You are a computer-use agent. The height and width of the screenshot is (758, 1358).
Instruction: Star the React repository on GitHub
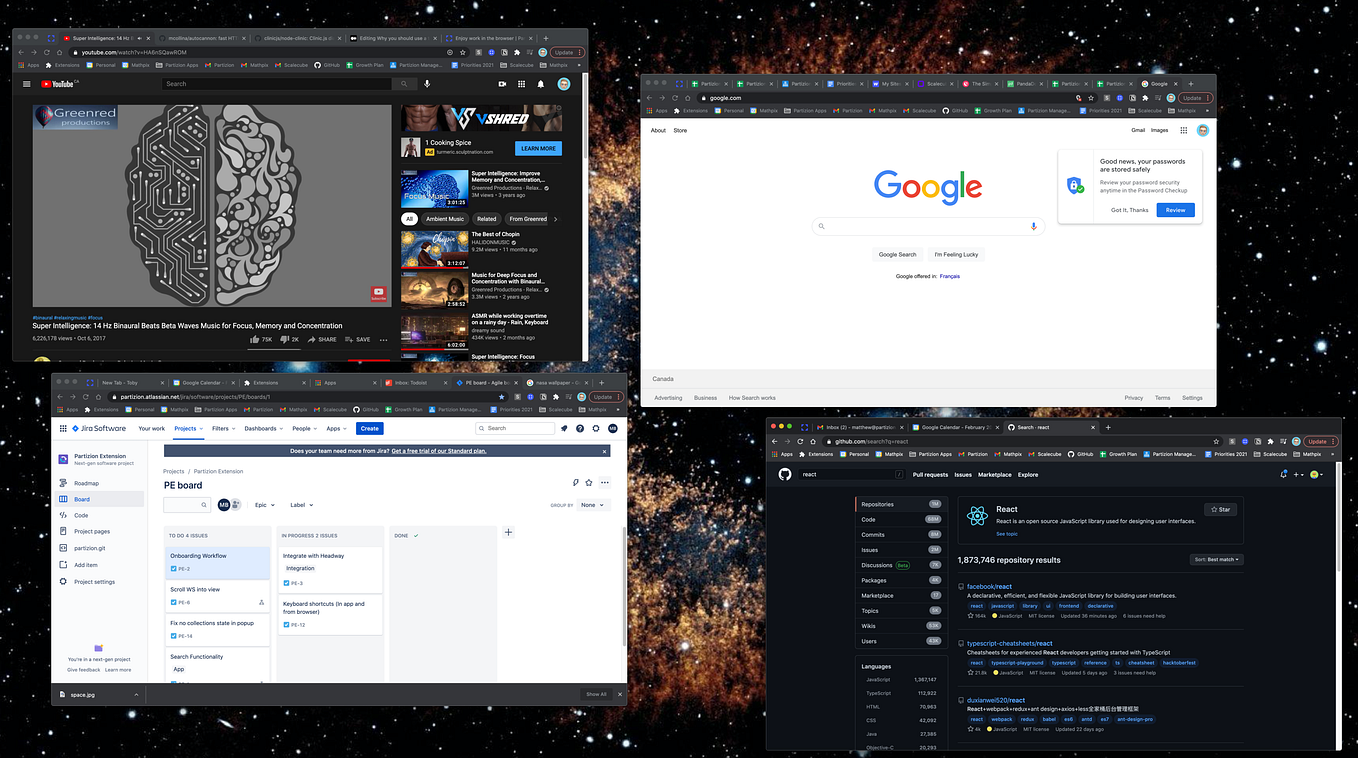point(1219,509)
